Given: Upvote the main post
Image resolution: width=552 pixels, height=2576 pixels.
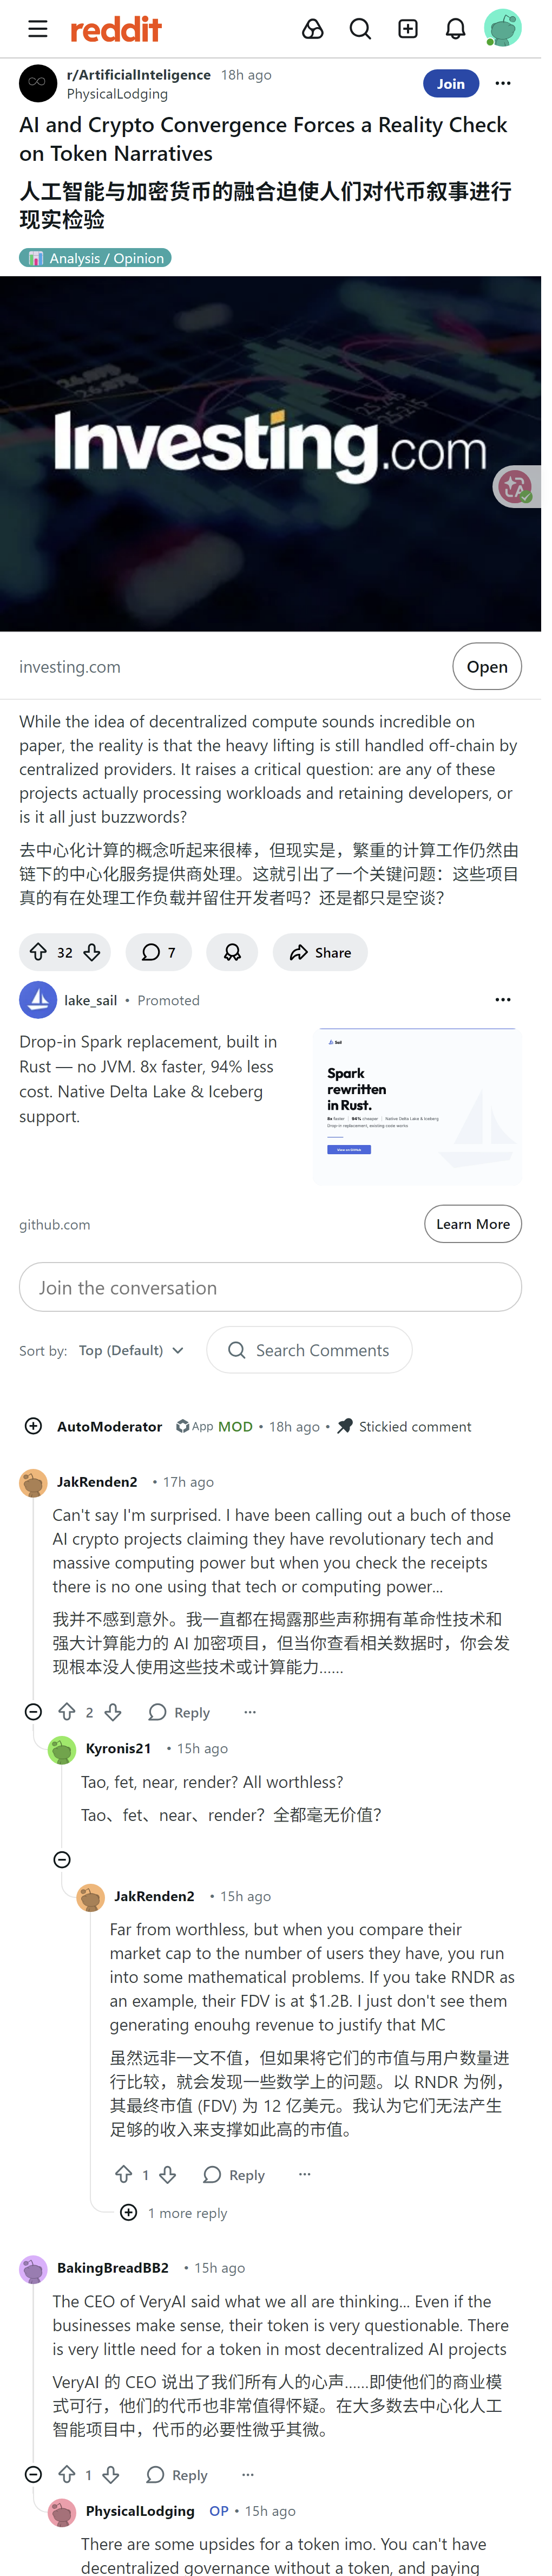Looking at the screenshot, I should coord(38,952).
